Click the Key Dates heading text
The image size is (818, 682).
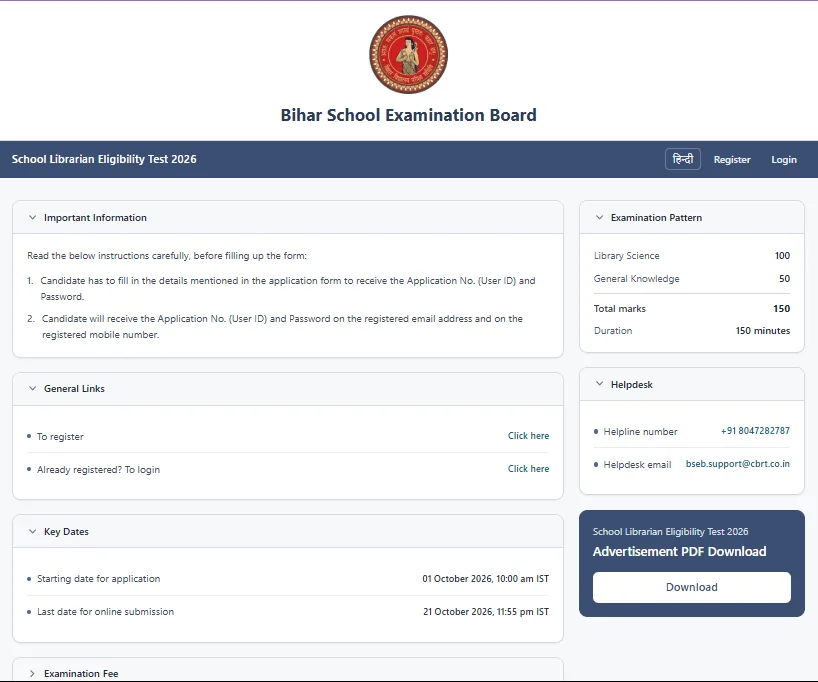click(x=66, y=532)
